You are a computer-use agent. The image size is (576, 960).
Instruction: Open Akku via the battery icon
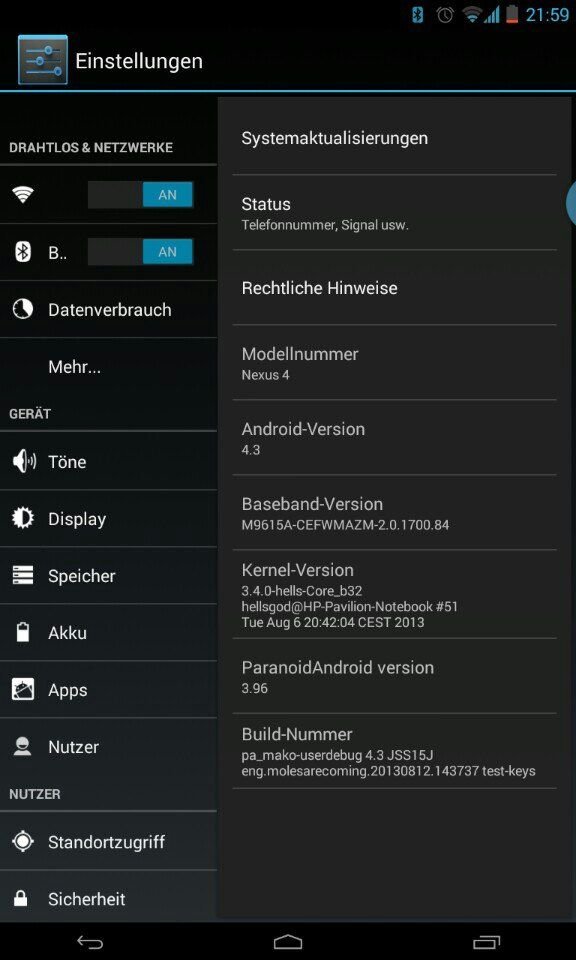click(x=23, y=632)
